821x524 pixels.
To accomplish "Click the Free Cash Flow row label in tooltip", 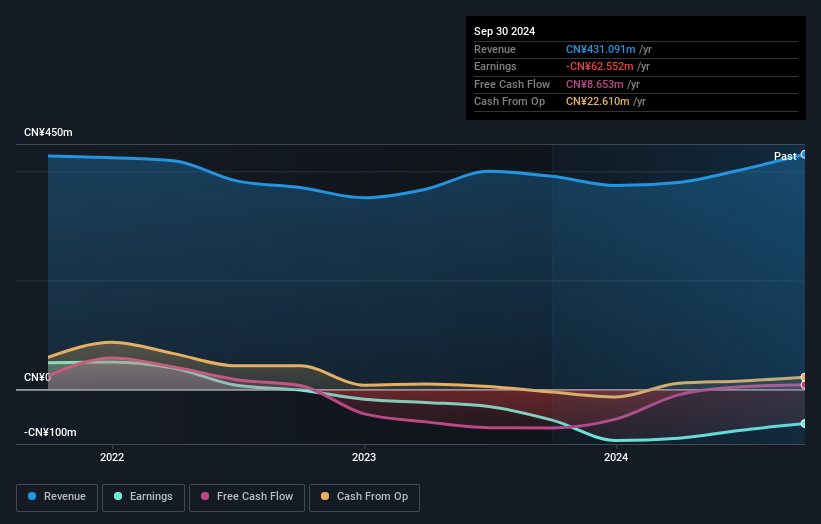I will (x=512, y=84).
